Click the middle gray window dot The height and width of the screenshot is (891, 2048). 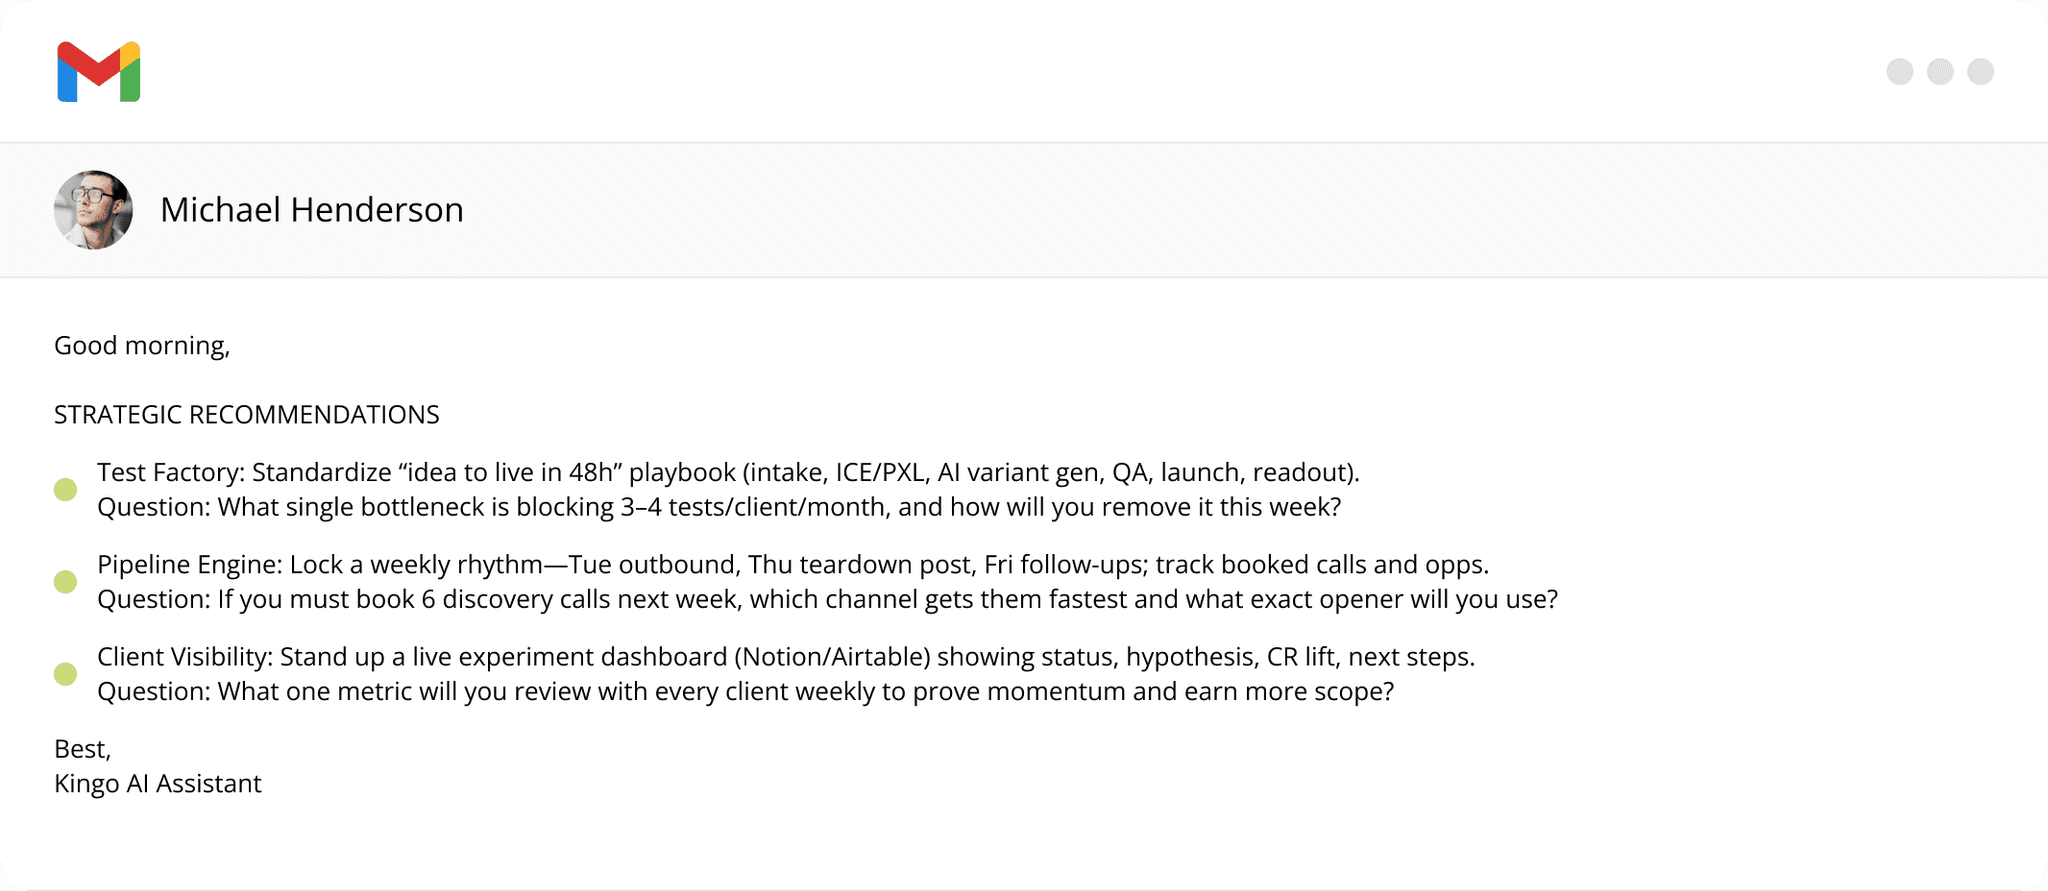[1940, 72]
